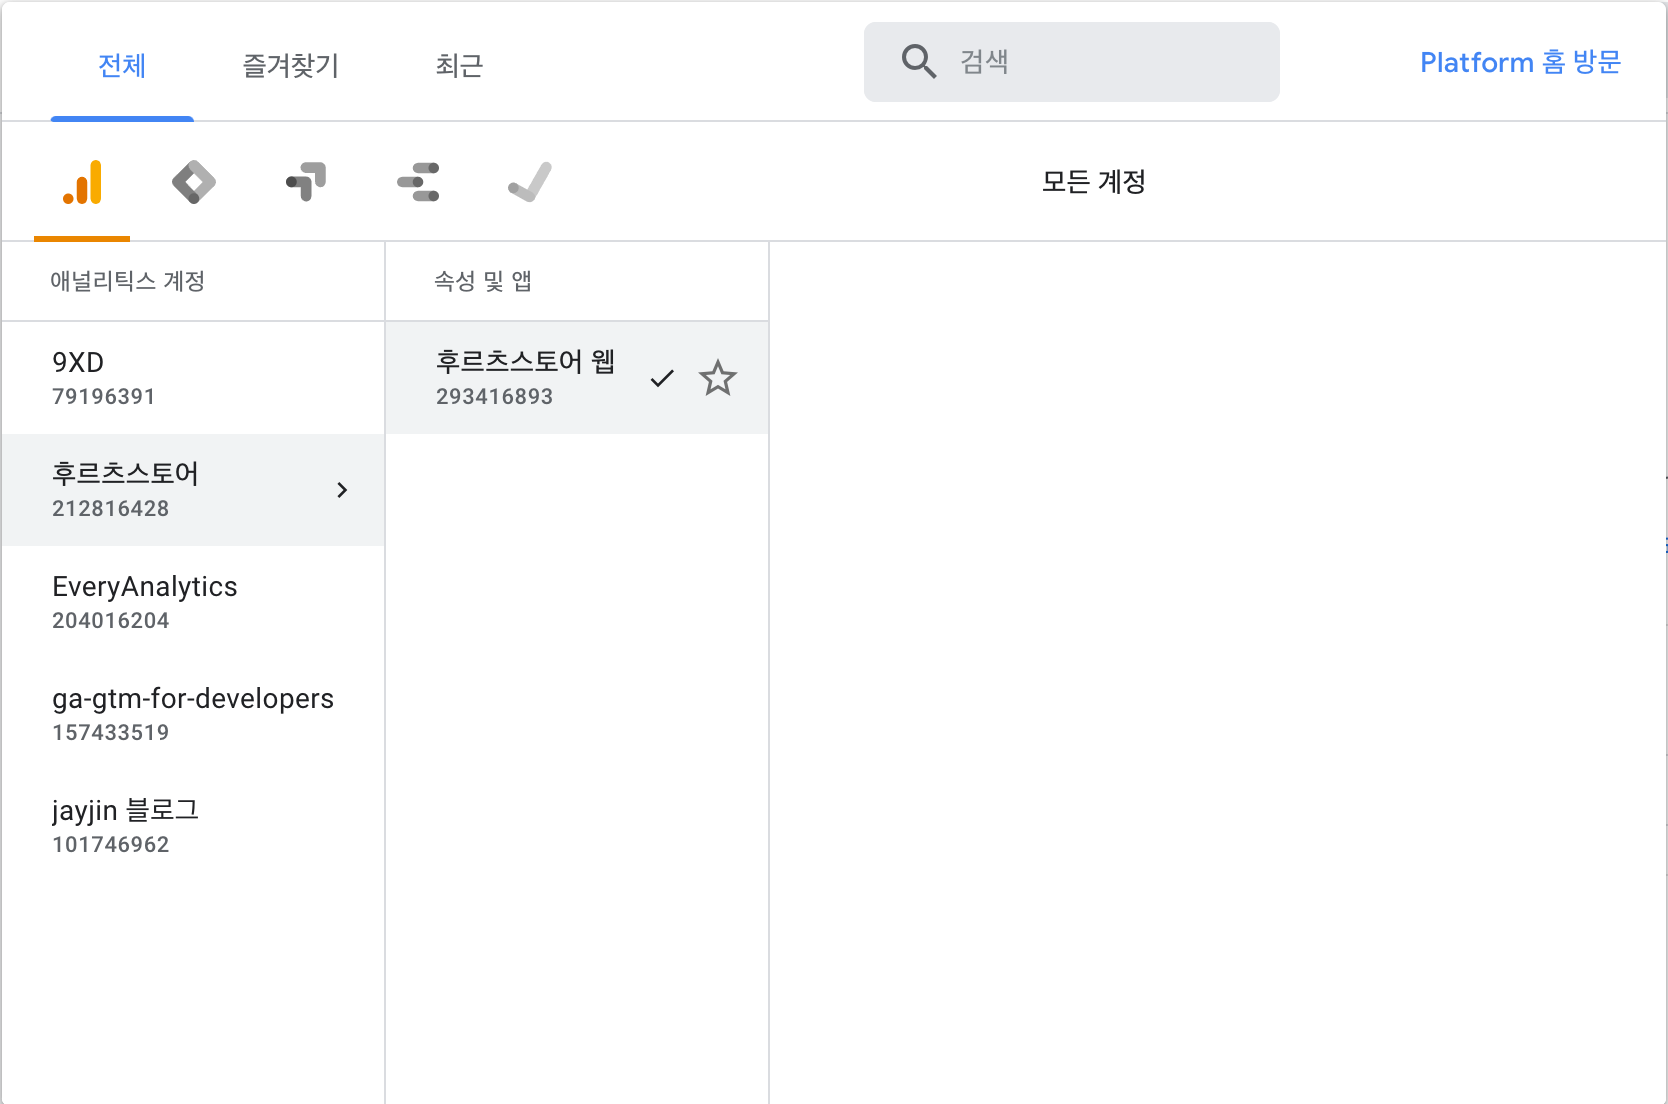Click account ID 101746962
The width and height of the screenshot is (1668, 1104).
pyautogui.click(x=111, y=844)
